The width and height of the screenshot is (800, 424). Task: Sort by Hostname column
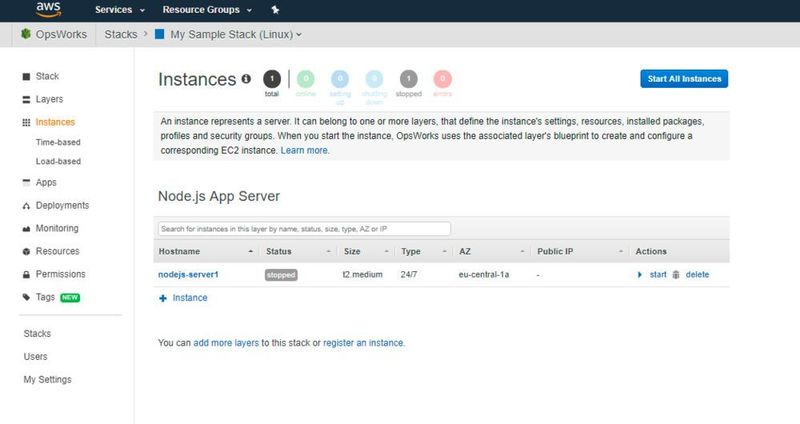[206, 252]
